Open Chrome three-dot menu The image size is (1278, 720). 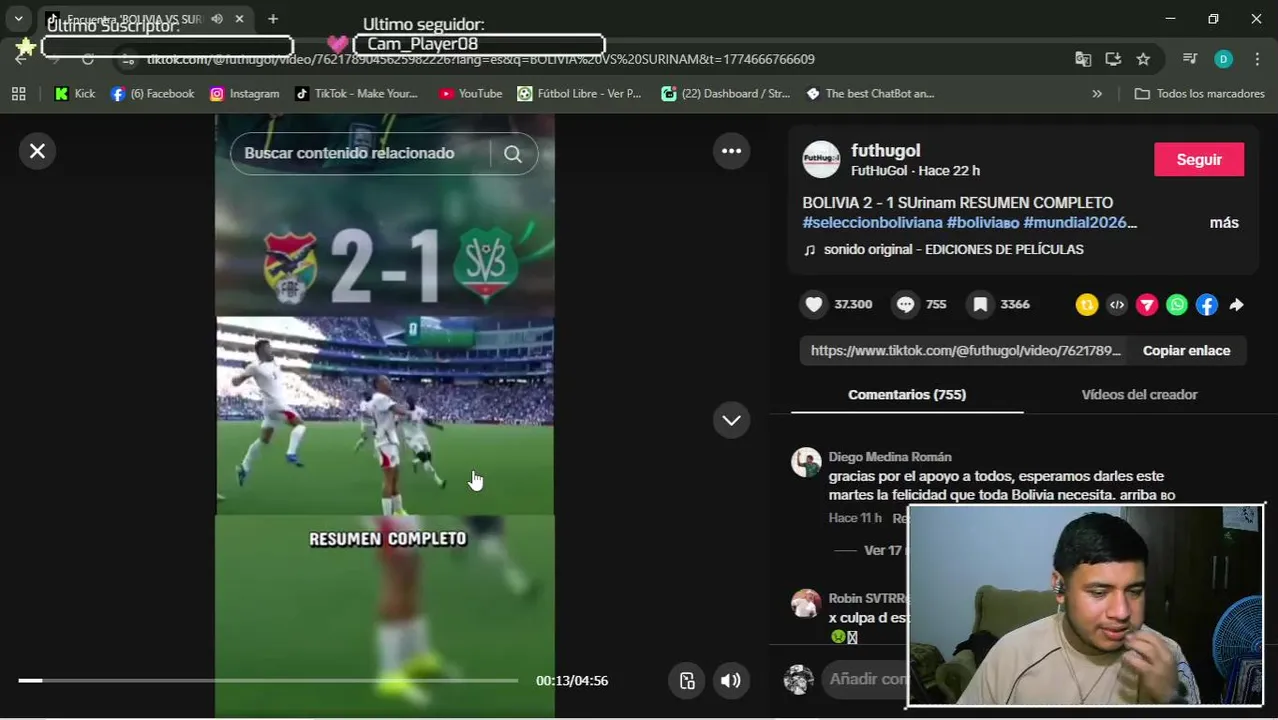coord(1257,60)
